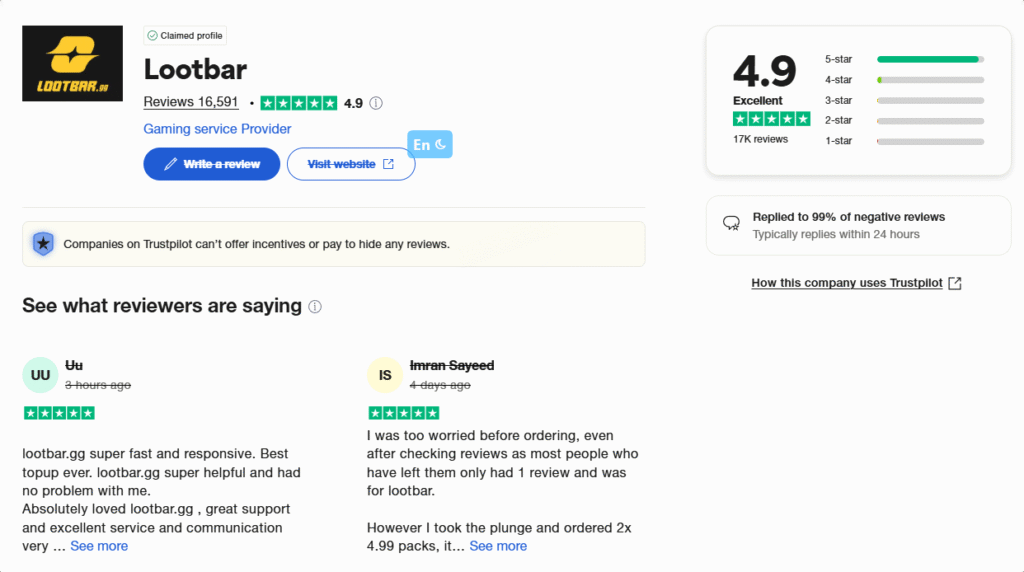Expand Uu's review with See more

99,546
